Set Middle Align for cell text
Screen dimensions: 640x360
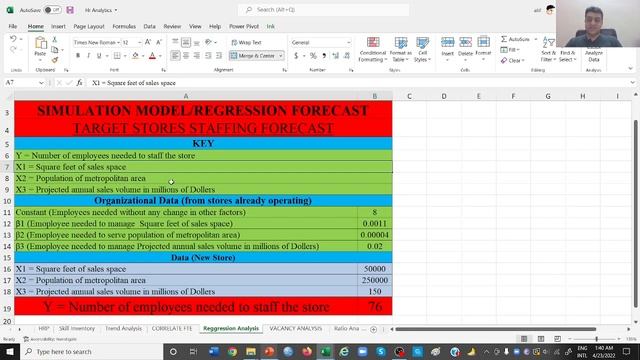point(186,42)
